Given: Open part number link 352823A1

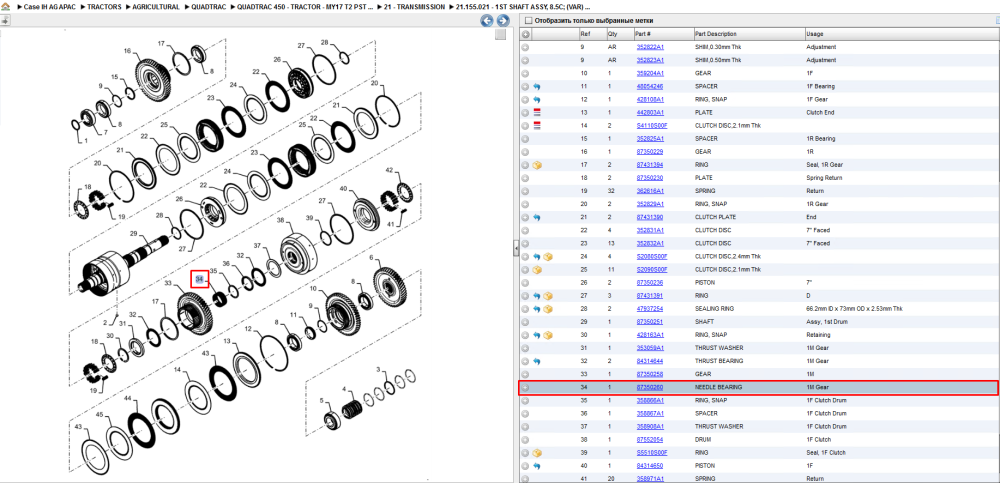Looking at the screenshot, I should [650, 60].
